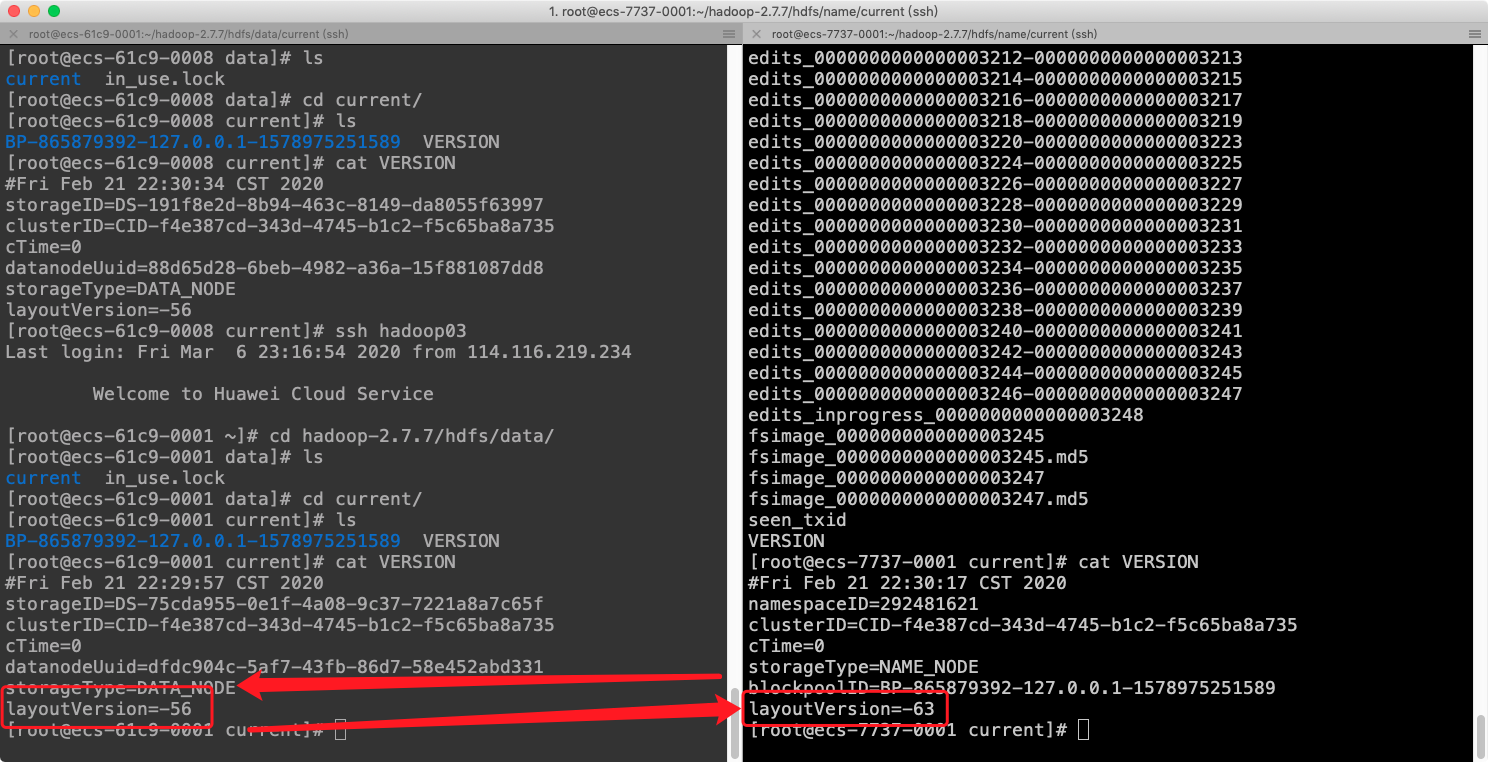Click edits file ending 3242-...3243
Viewport: 1488px width, 762px height.
coord(995,352)
